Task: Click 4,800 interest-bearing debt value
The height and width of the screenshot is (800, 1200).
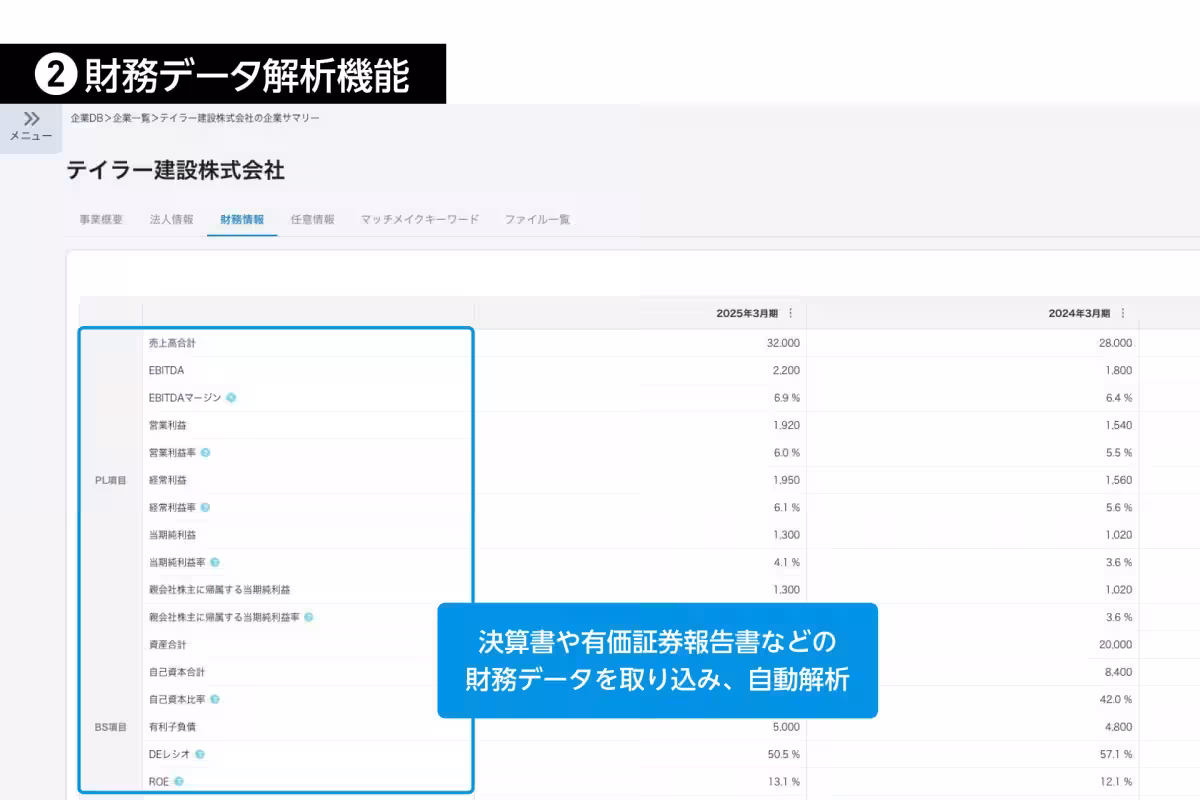Action: pos(1118,727)
